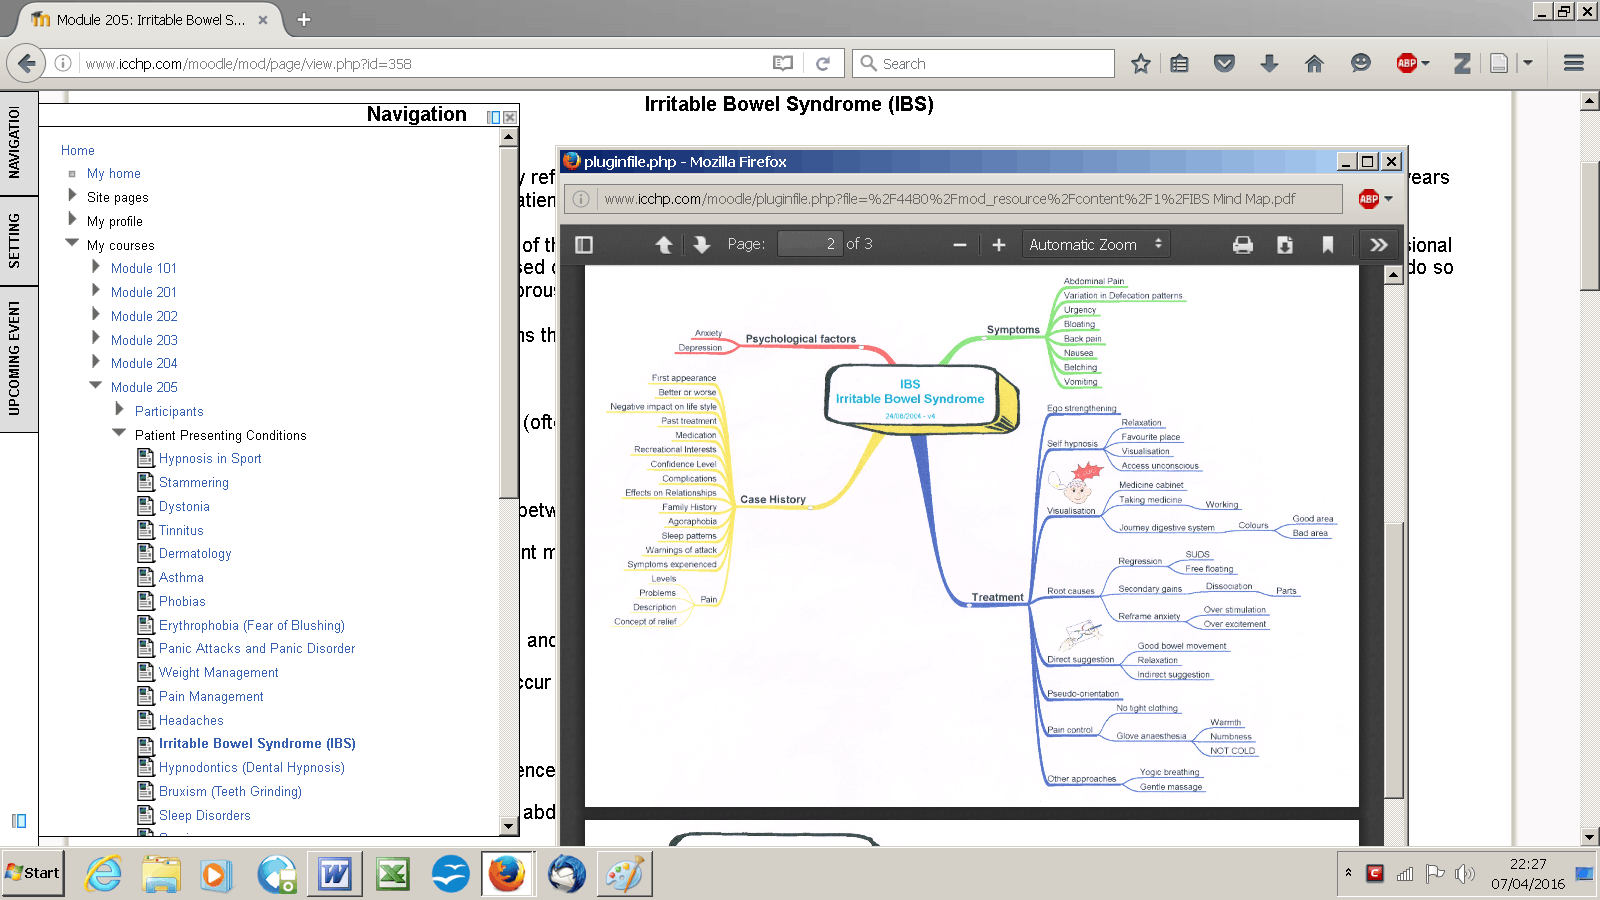Collapse the My courses tree
The height and width of the screenshot is (900, 1600).
click(x=71, y=245)
